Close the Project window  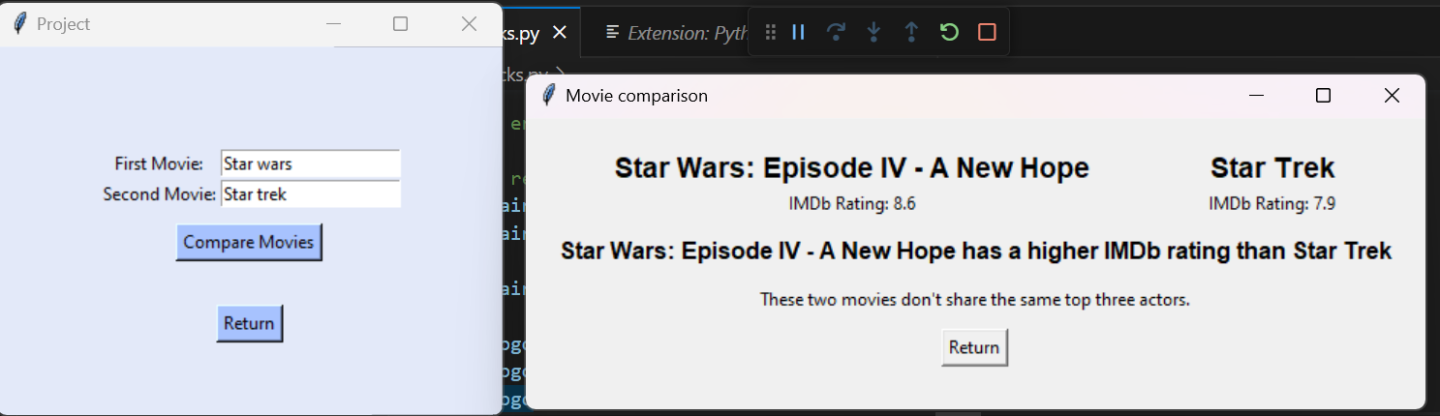[469, 24]
